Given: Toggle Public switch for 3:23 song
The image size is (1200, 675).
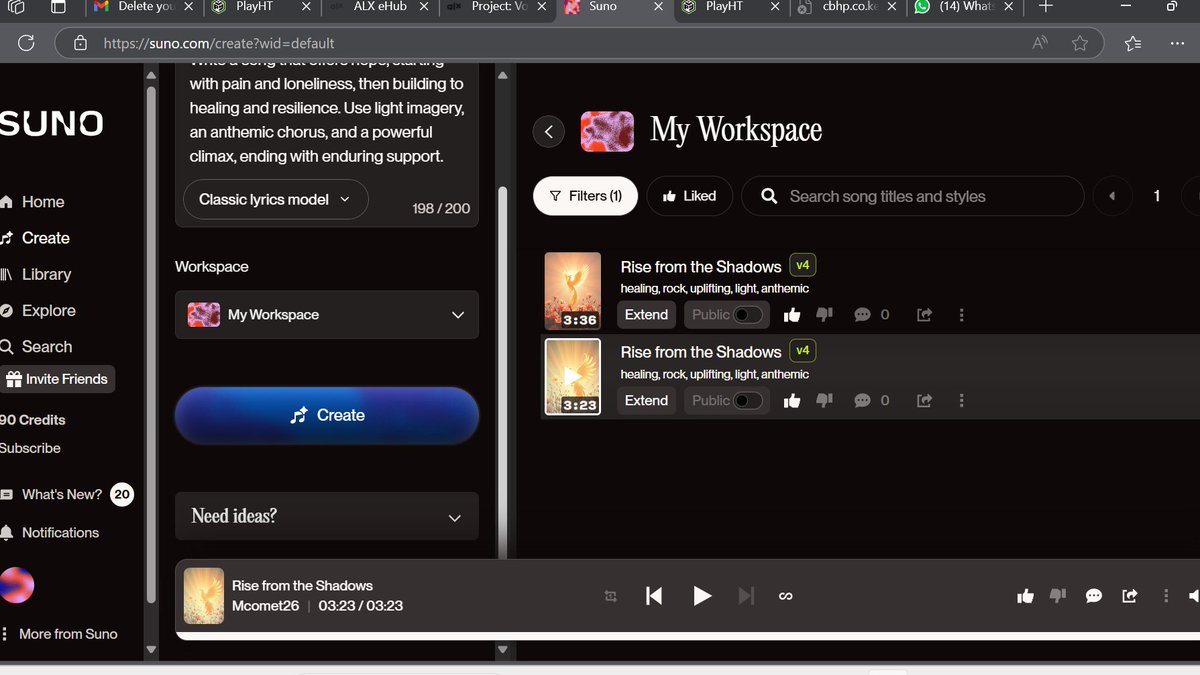Looking at the screenshot, I should pos(747,401).
